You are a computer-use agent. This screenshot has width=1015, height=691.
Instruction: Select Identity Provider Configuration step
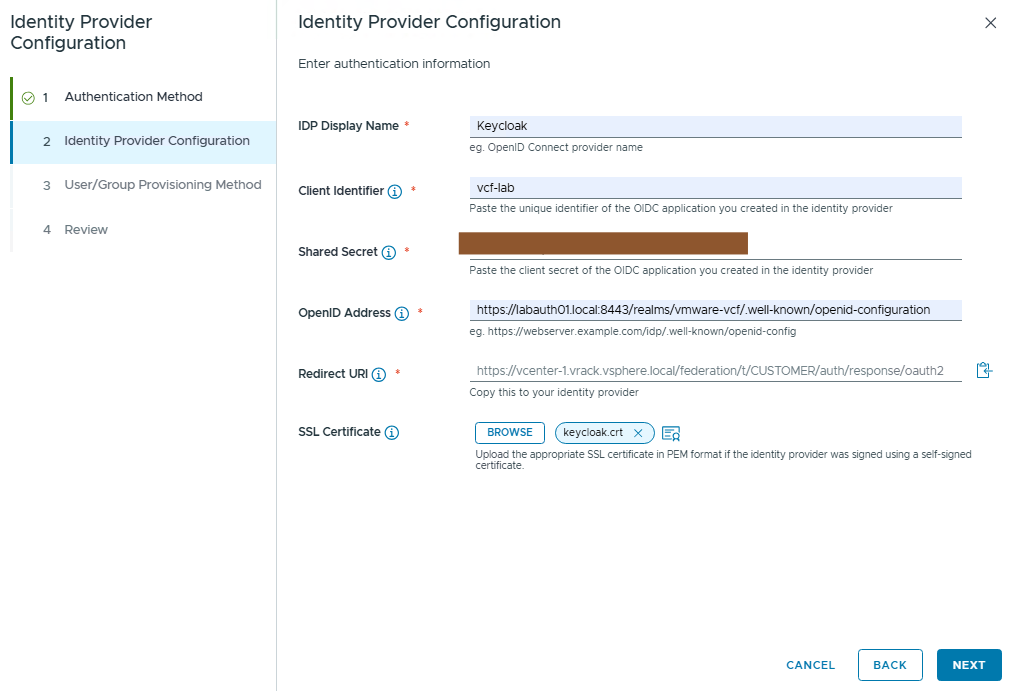click(x=156, y=141)
